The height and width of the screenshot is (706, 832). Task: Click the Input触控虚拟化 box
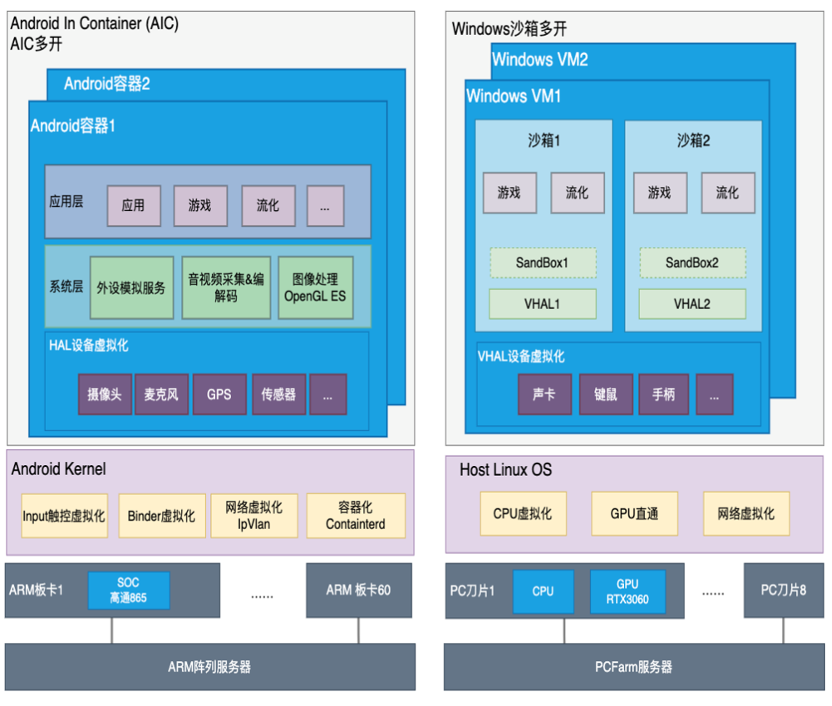point(64,516)
